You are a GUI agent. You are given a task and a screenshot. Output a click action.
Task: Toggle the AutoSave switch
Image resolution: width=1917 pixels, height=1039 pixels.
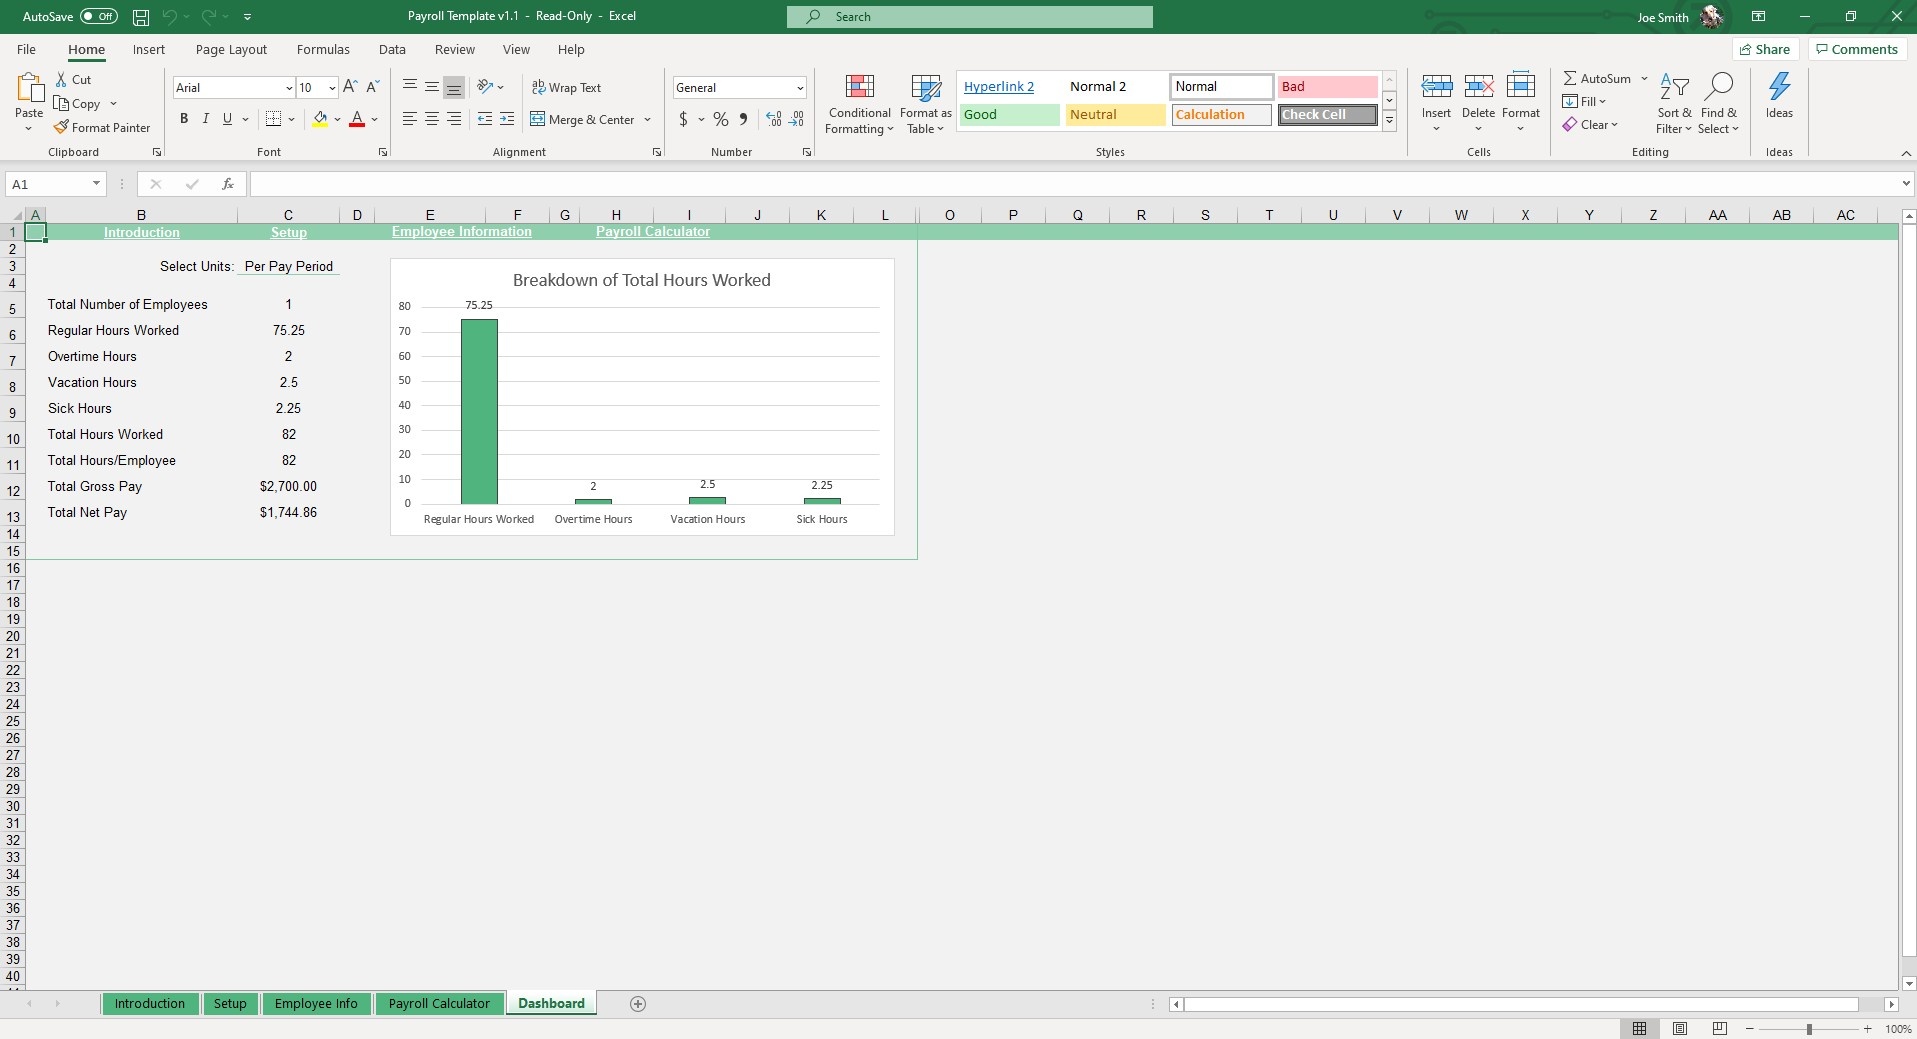click(x=98, y=16)
